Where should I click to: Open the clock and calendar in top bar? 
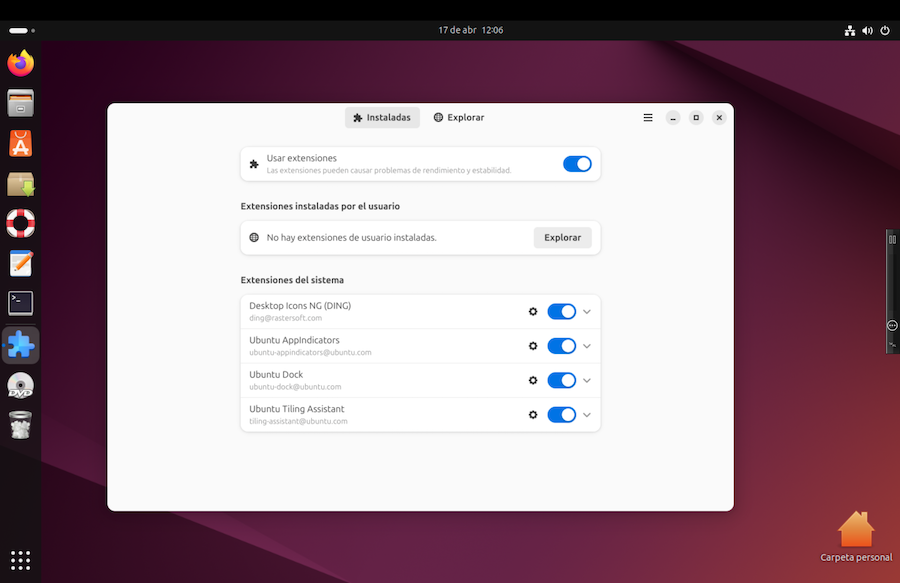pos(470,30)
